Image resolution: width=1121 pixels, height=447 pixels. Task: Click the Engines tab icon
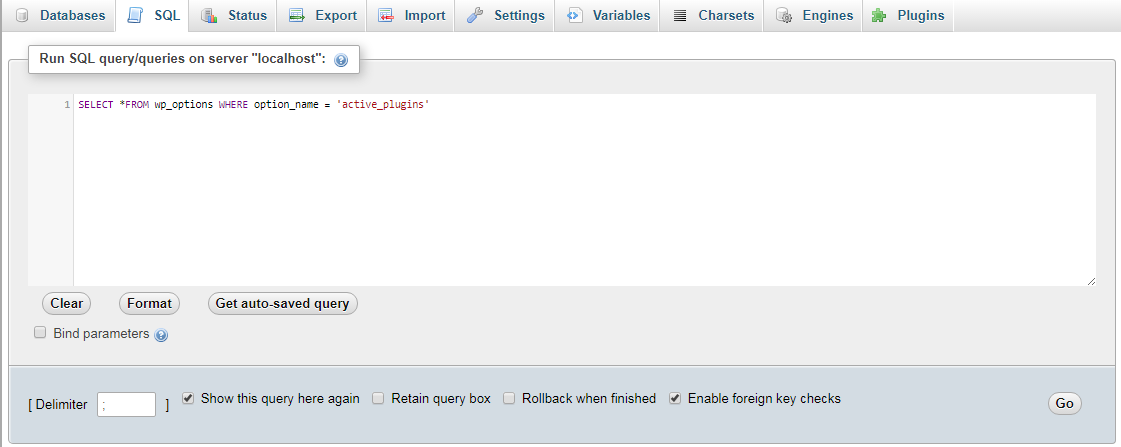(x=784, y=16)
